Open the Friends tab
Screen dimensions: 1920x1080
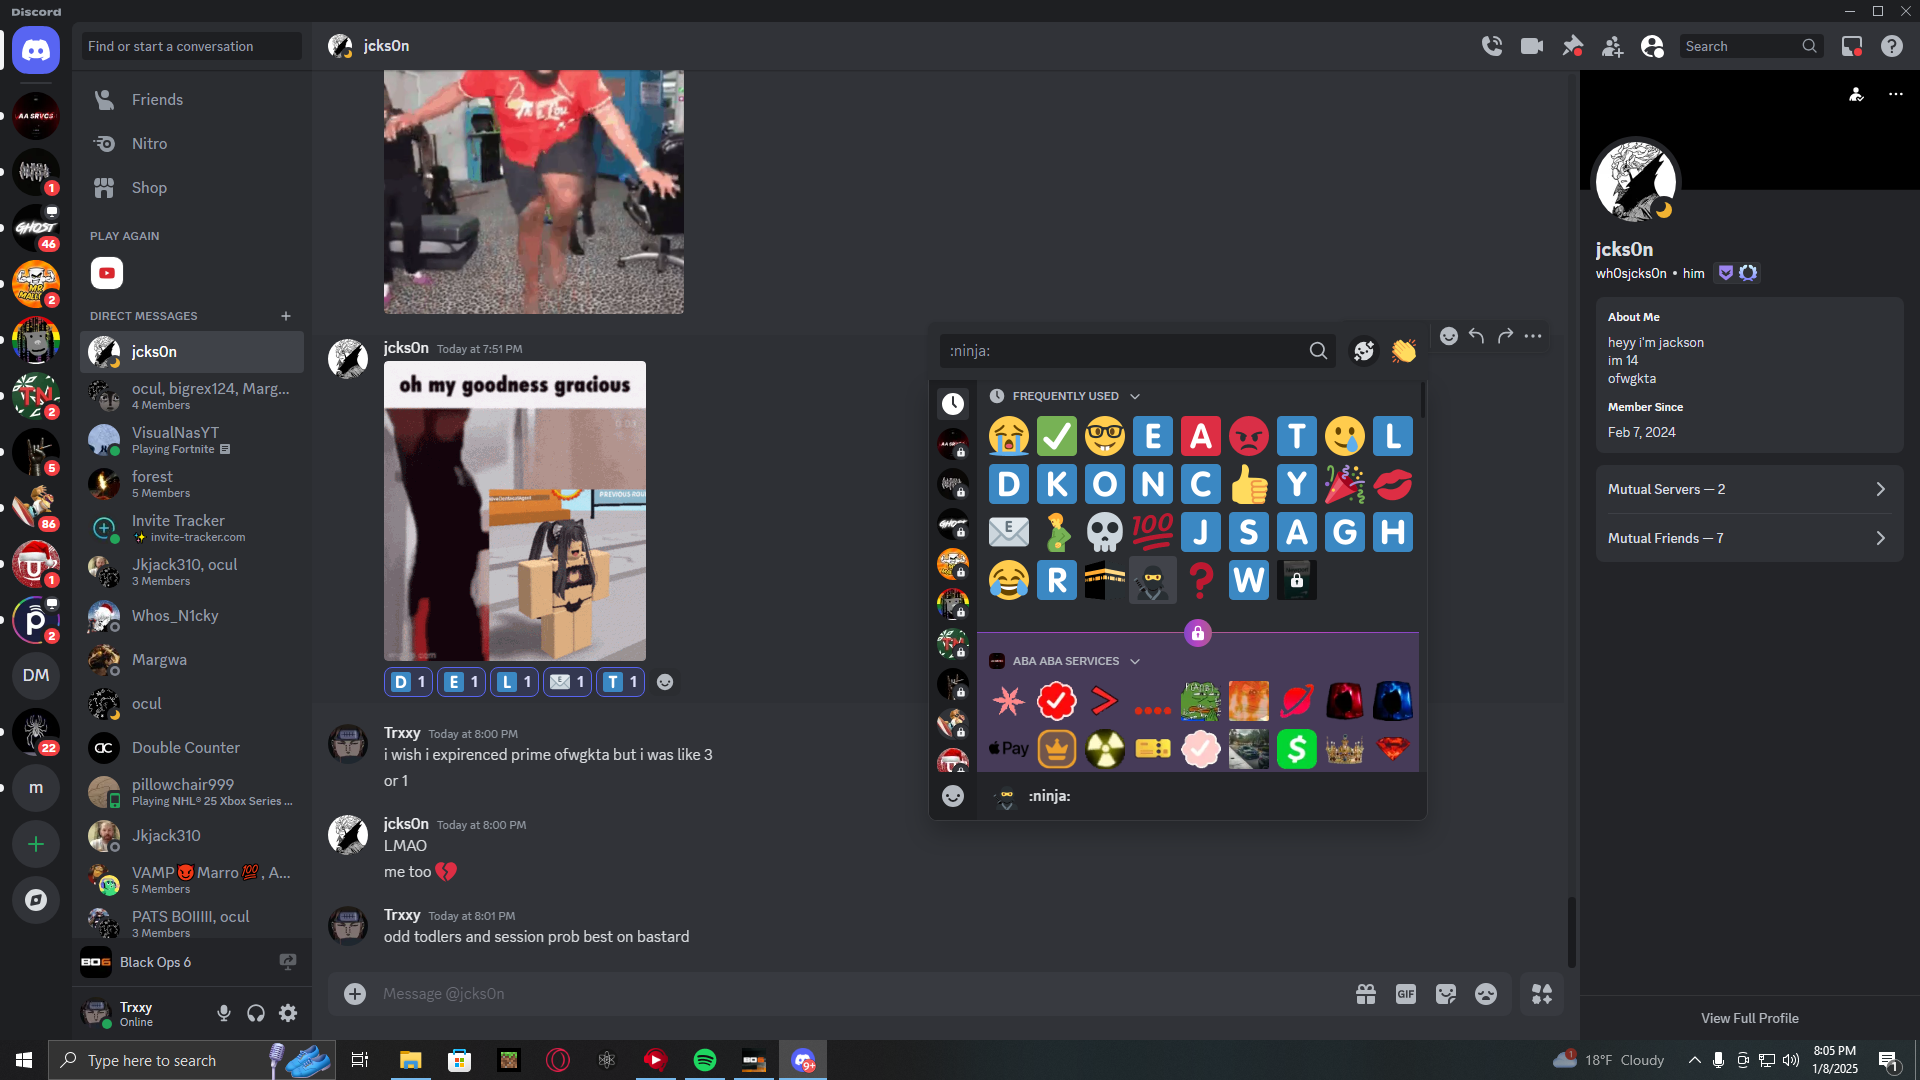[x=157, y=100]
